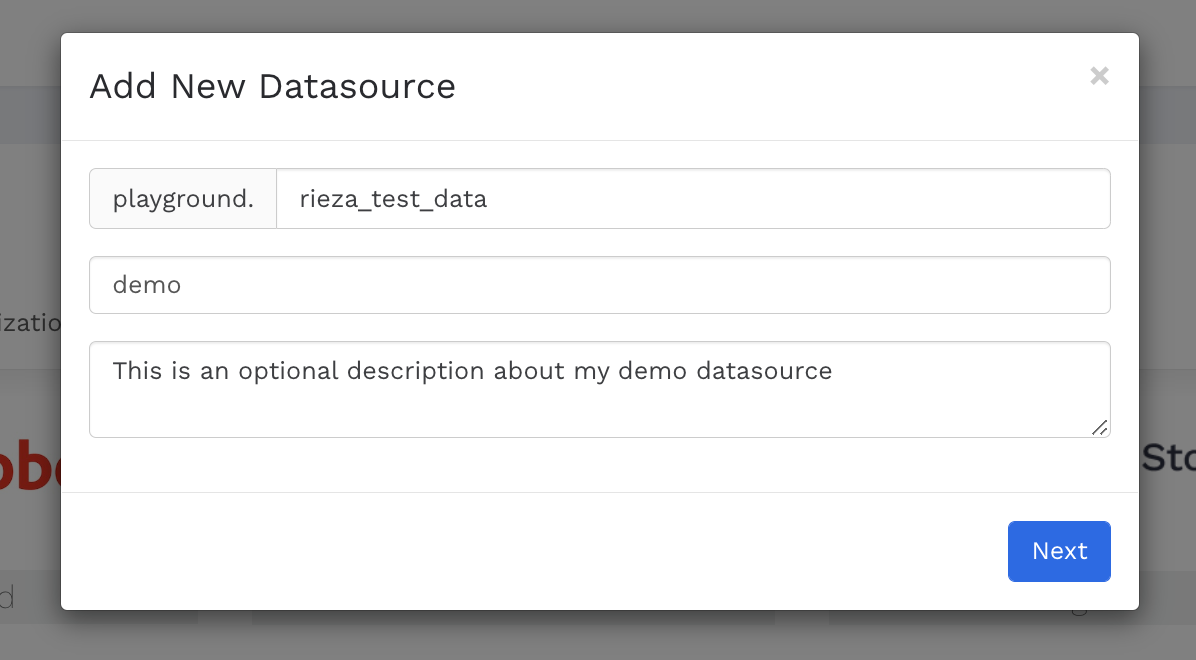Click empty footer area left of Next

[x=500, y=551]
